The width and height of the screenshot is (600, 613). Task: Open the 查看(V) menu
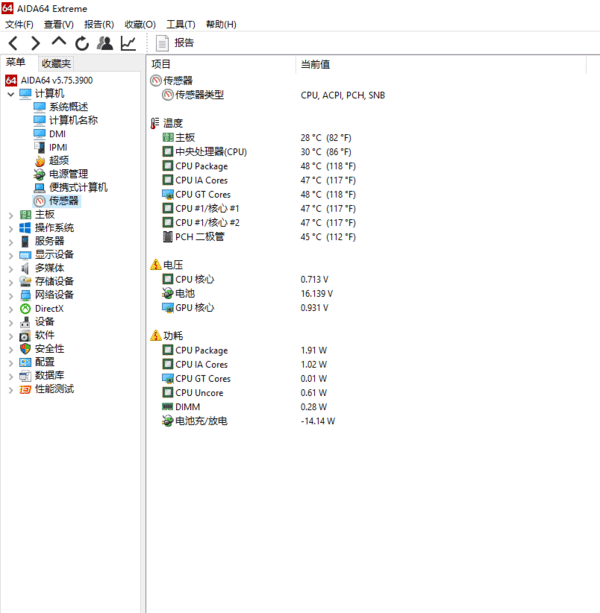(59, 24)
